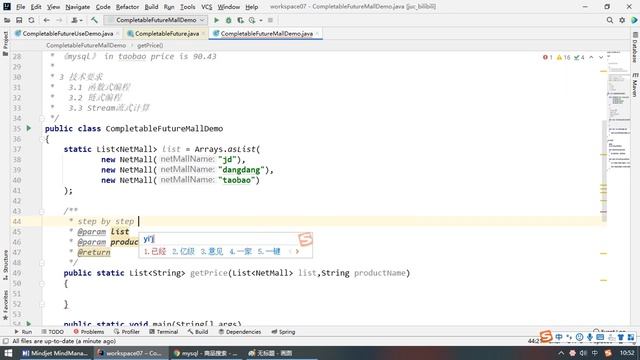Viewport: 640px width, 360px height.
Task: Click the Build project hammer icon
Action: coord(94,20)
